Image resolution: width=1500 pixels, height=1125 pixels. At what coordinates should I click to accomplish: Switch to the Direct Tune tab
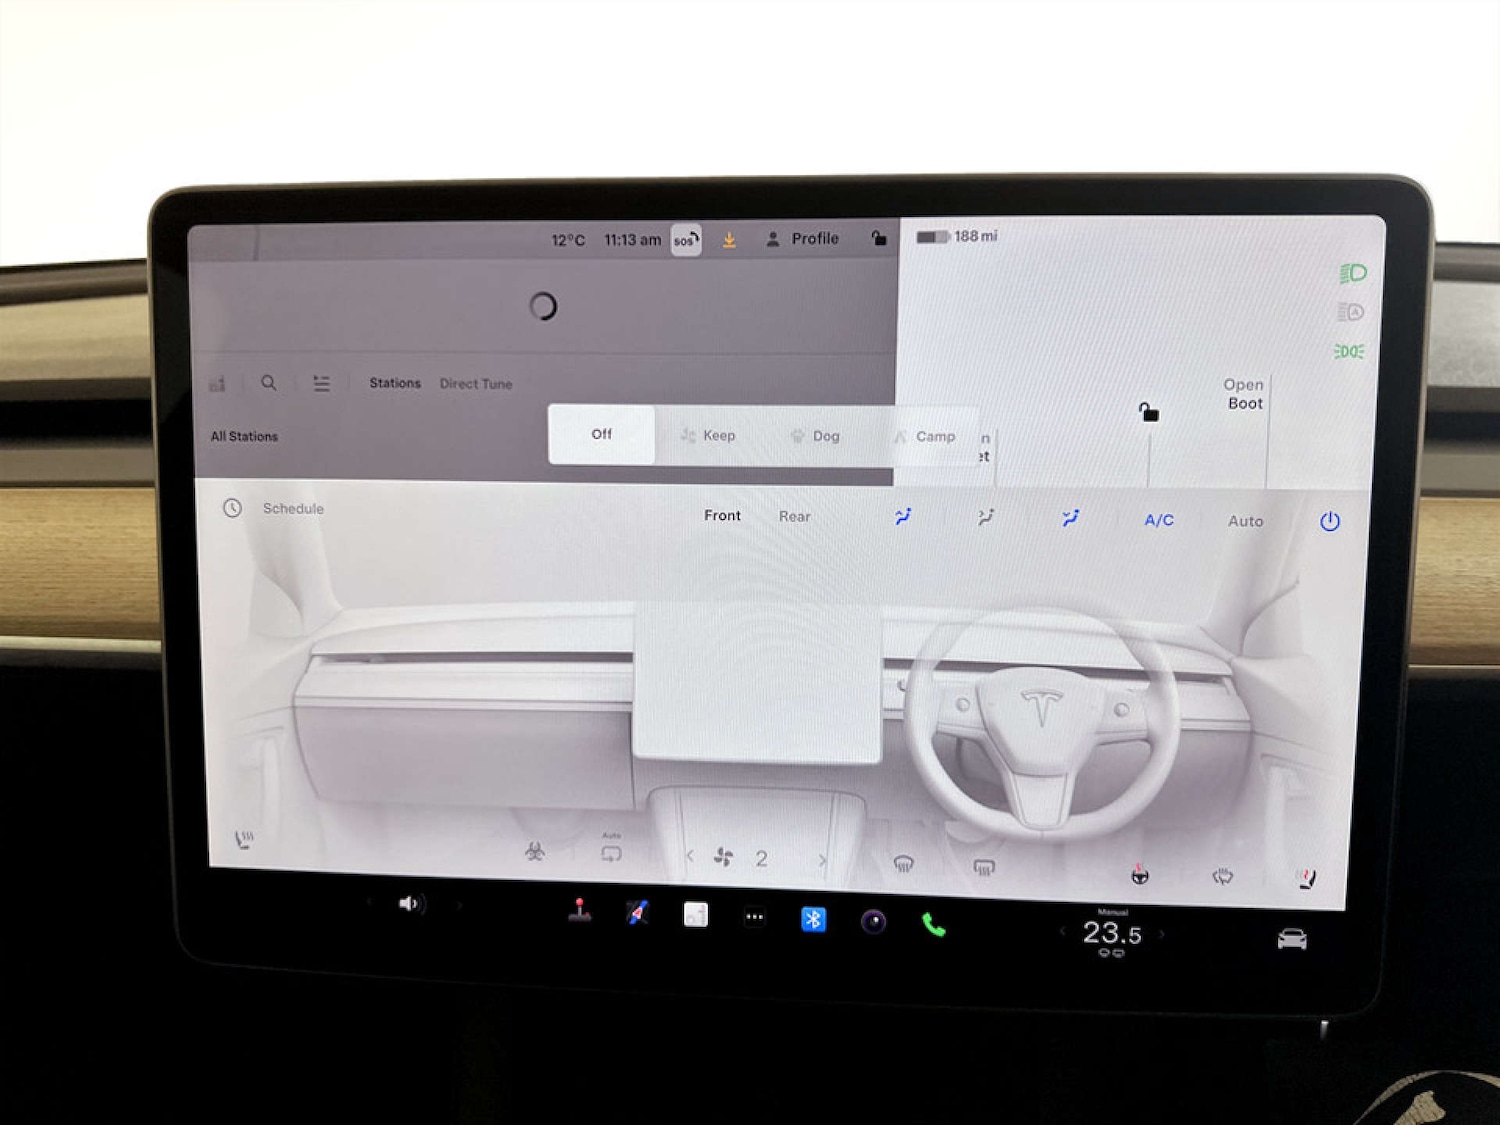475,383
